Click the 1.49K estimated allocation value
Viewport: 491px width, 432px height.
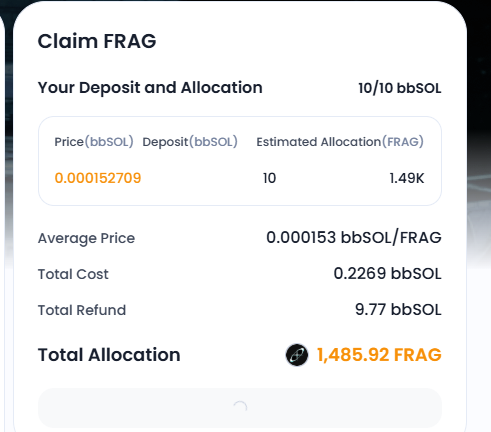tap(407, 178)
